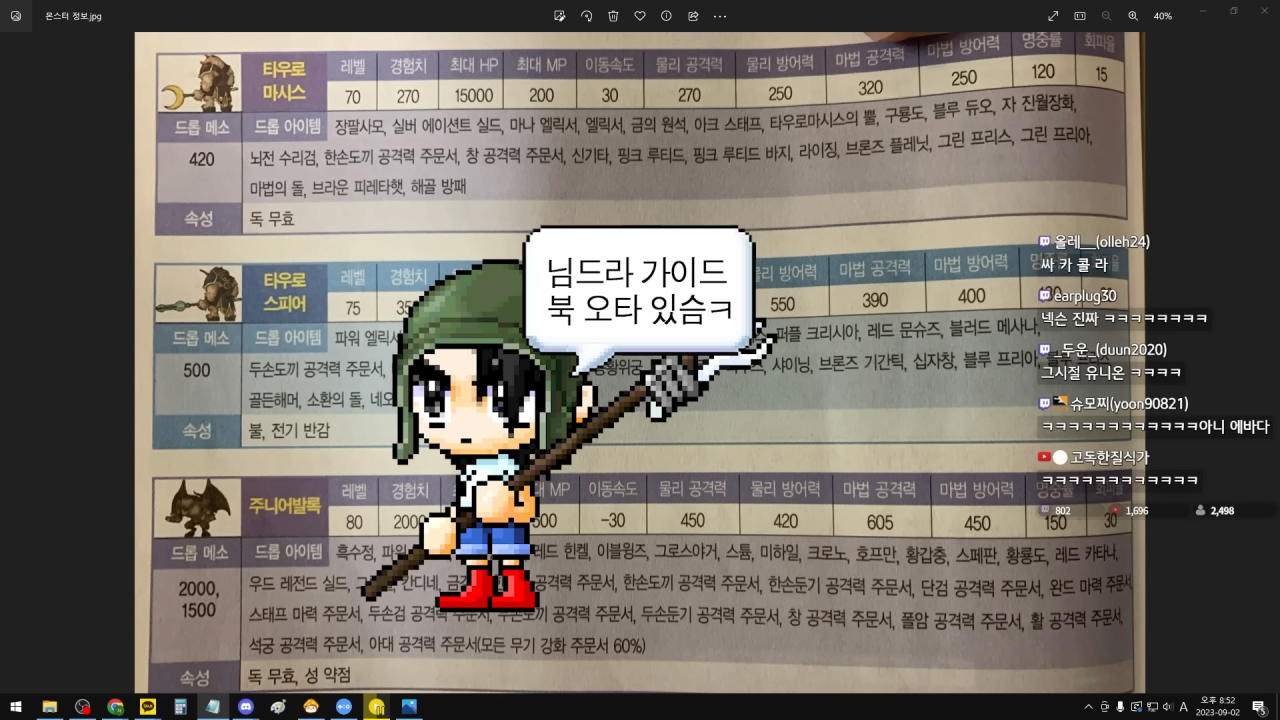This screenshot has height=720, width=1280.
Task: Open the notepad-style app on taskbar
Action: (213, 706)
